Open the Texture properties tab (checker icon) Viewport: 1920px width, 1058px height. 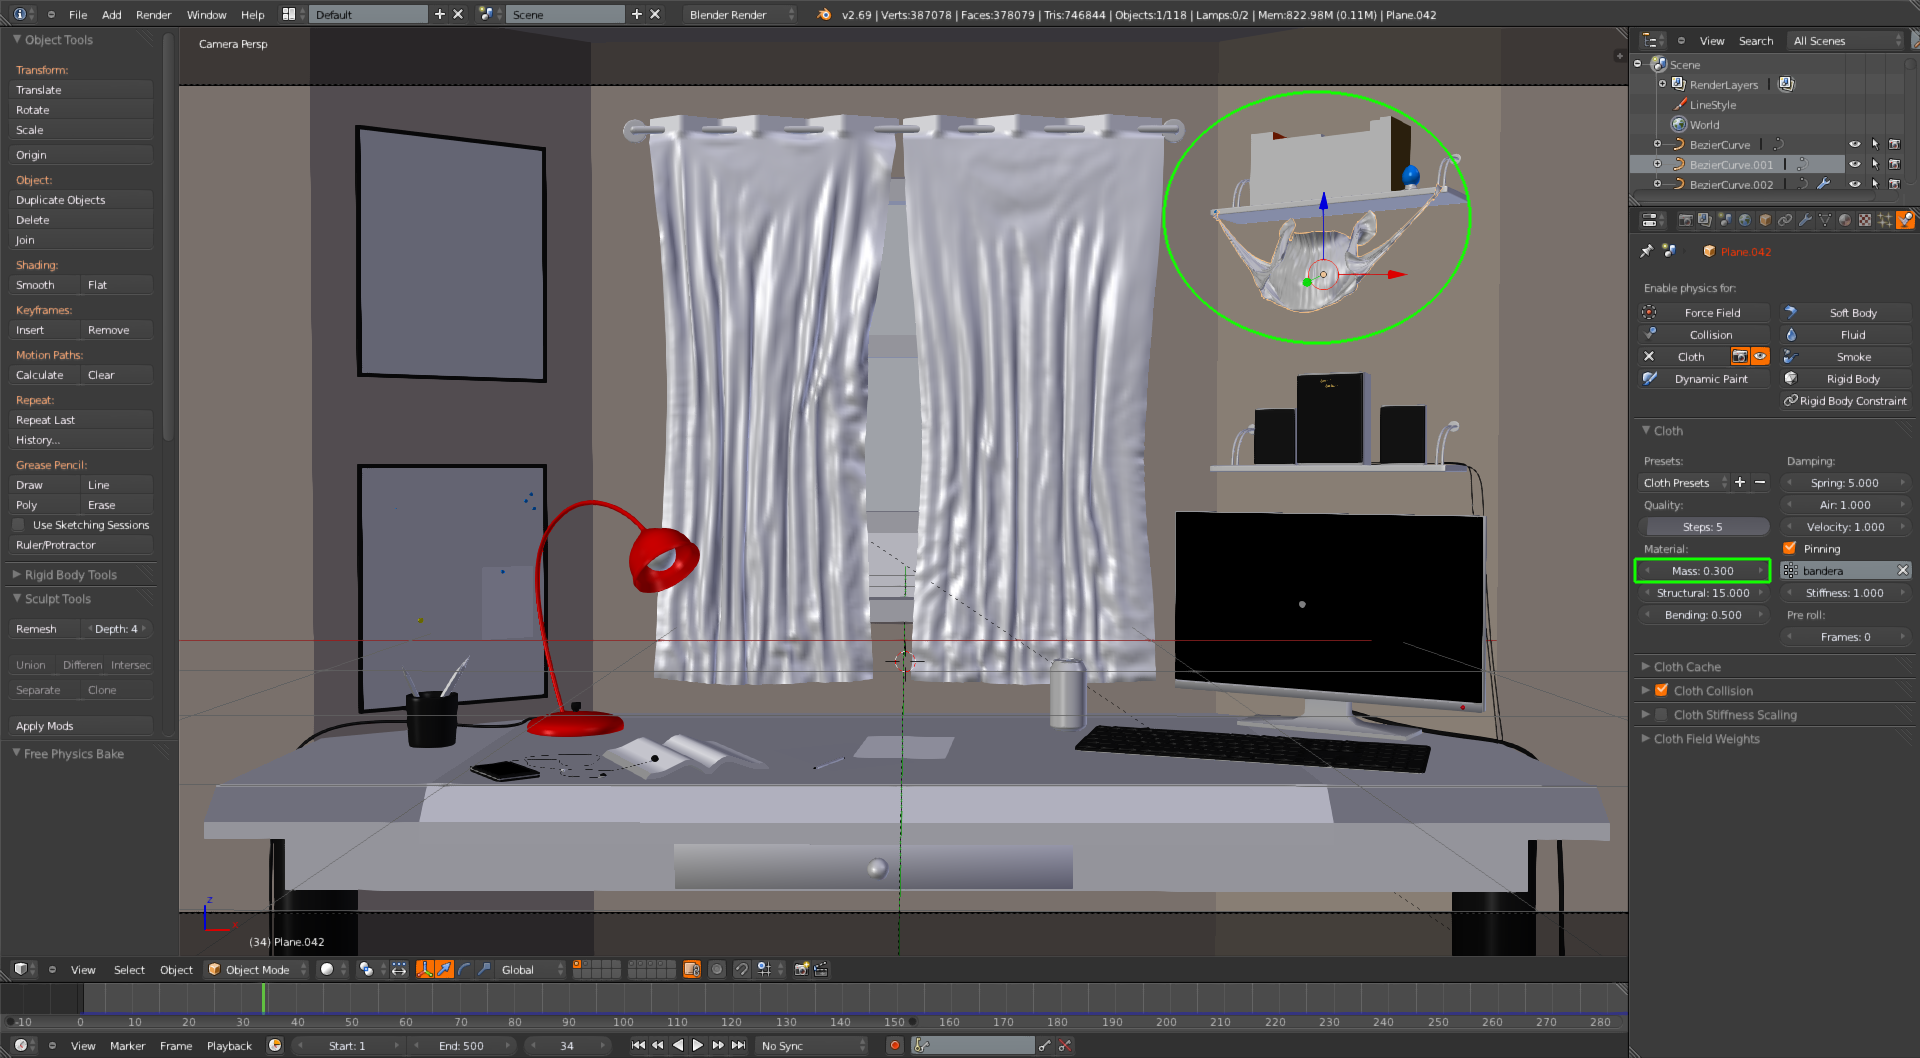click(1865, 220)
